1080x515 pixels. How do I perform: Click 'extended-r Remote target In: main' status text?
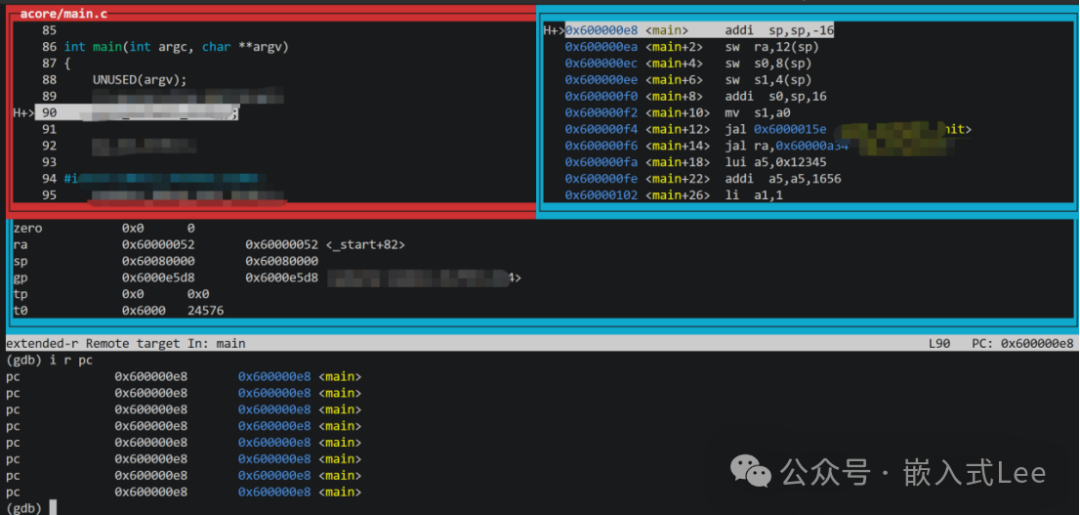[125, 344]
